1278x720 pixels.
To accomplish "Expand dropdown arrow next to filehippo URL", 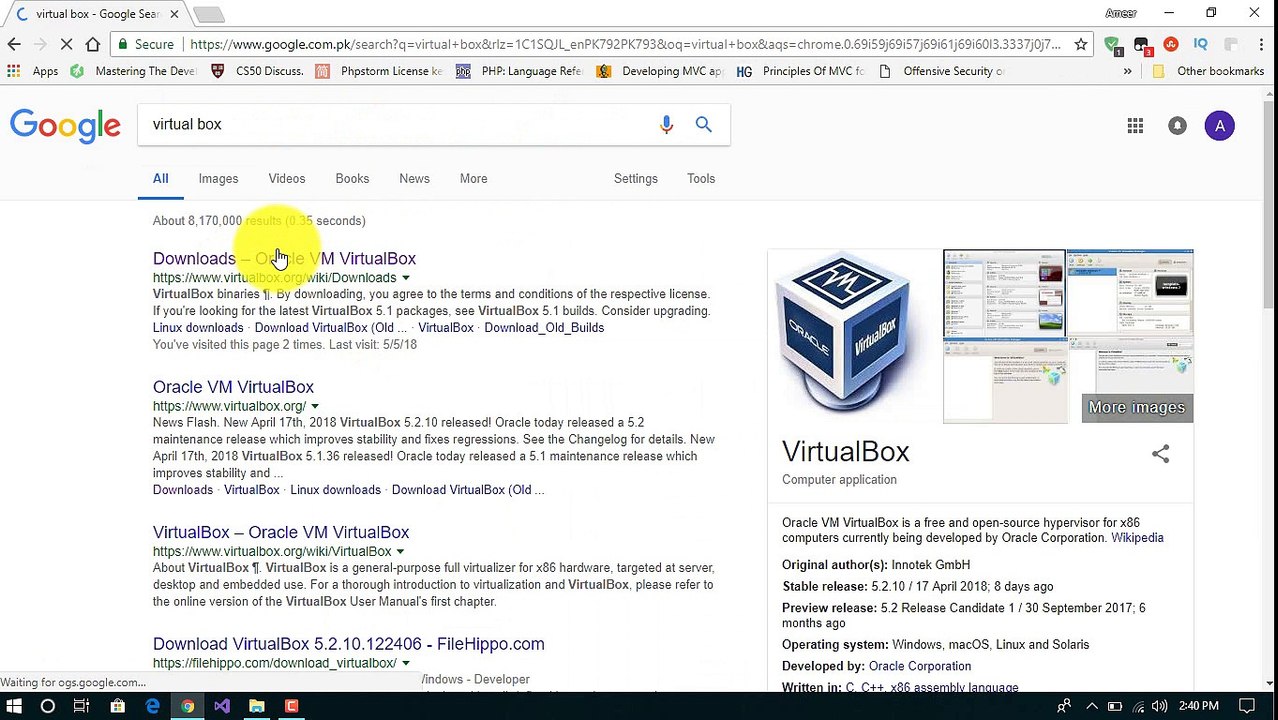I will 405,663.
